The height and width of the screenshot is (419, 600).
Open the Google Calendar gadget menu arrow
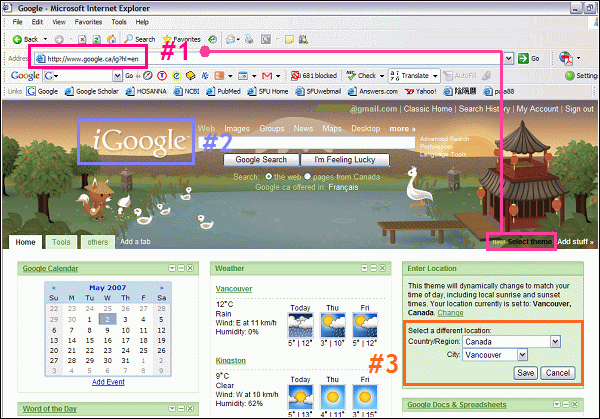click(172, 268)
